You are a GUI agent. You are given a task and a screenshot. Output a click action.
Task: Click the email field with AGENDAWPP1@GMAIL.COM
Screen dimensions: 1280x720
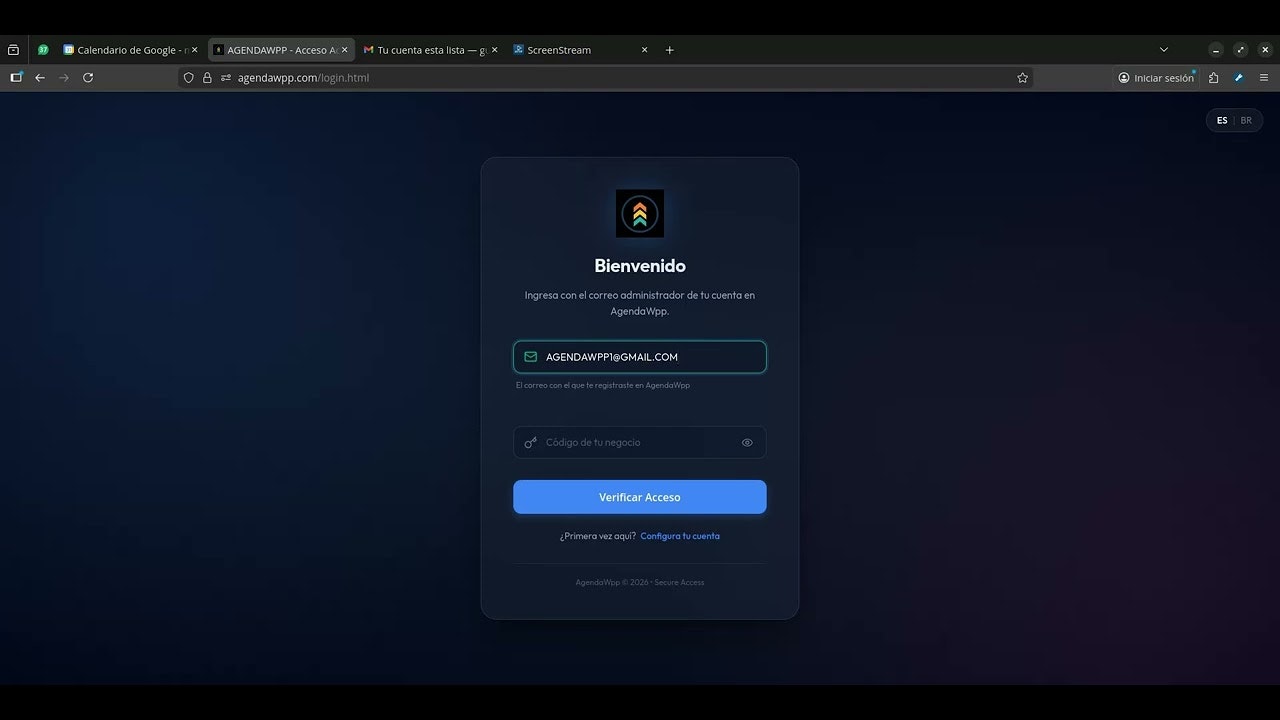[x=640, y=357]
